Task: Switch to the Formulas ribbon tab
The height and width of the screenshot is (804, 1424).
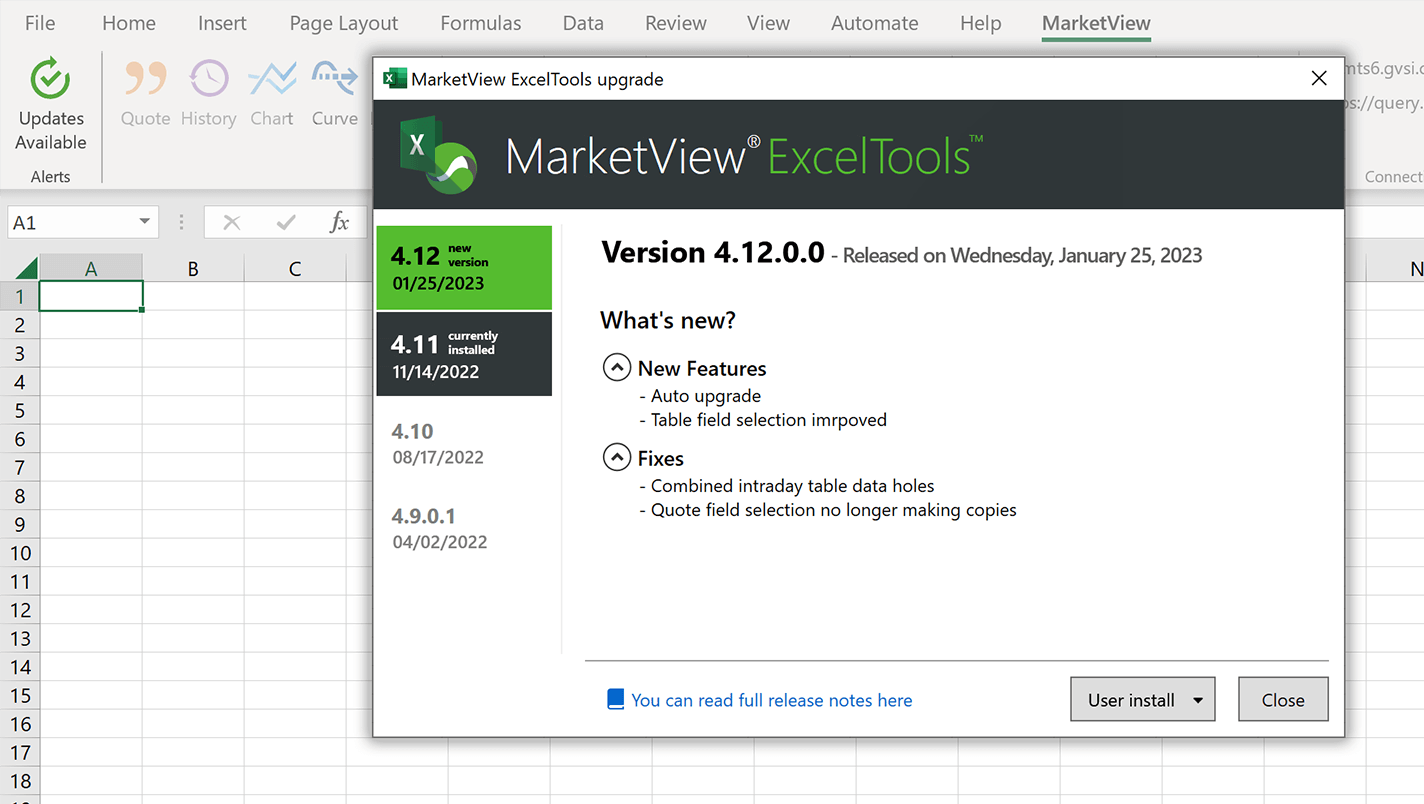Action: pos(481,23)
